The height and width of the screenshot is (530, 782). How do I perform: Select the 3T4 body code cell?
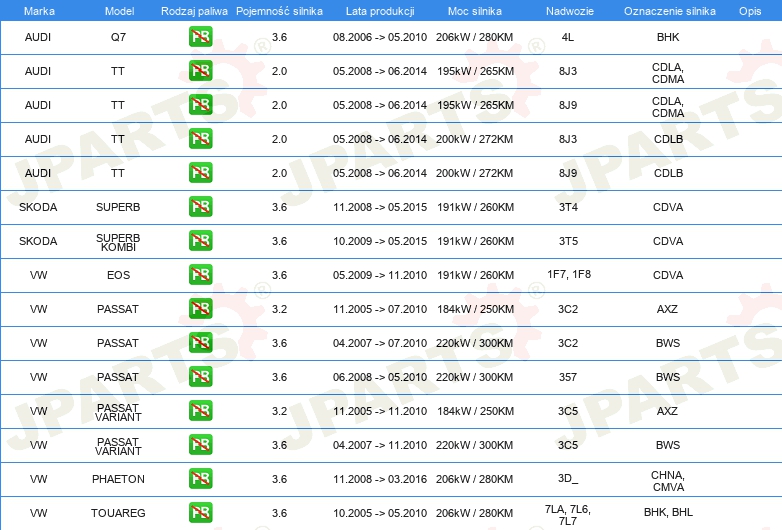[568, 207]
